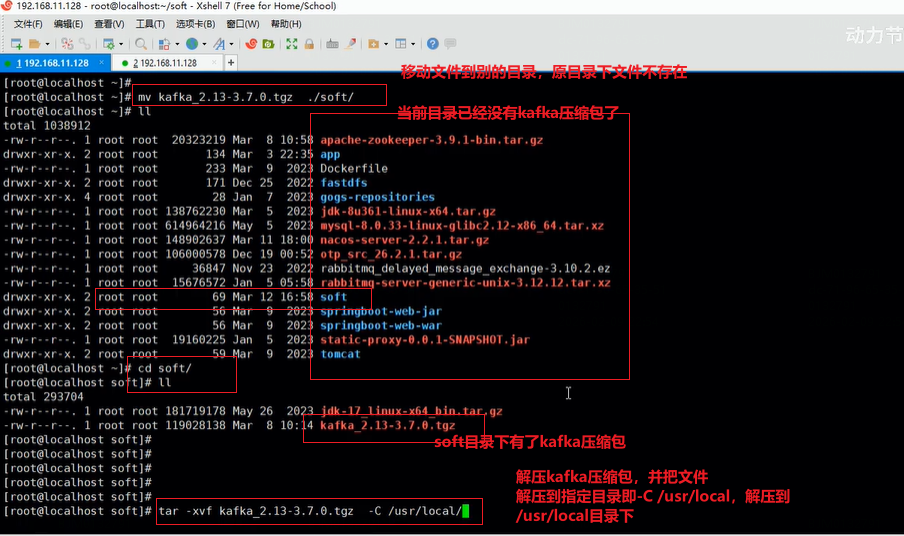The width and height of the screenshot is (904, 536).
Task: Add a new tab with plus button
Action: (231, 62)
